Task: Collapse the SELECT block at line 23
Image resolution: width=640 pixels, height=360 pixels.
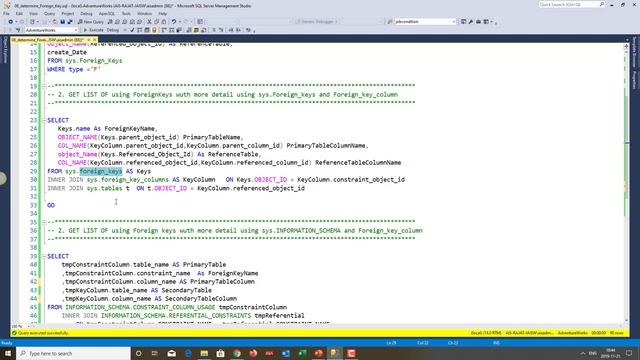Action: tap(44, 120)
